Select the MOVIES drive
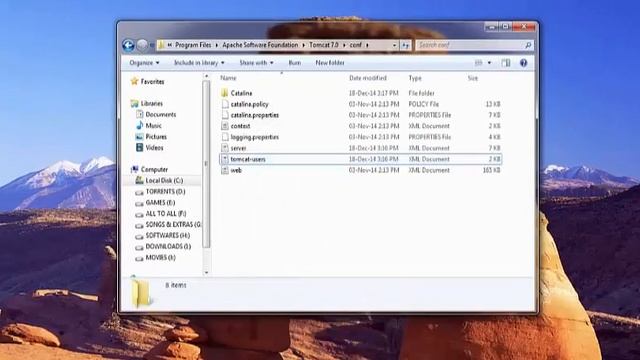The image size is (640, 360). (160, 258)
